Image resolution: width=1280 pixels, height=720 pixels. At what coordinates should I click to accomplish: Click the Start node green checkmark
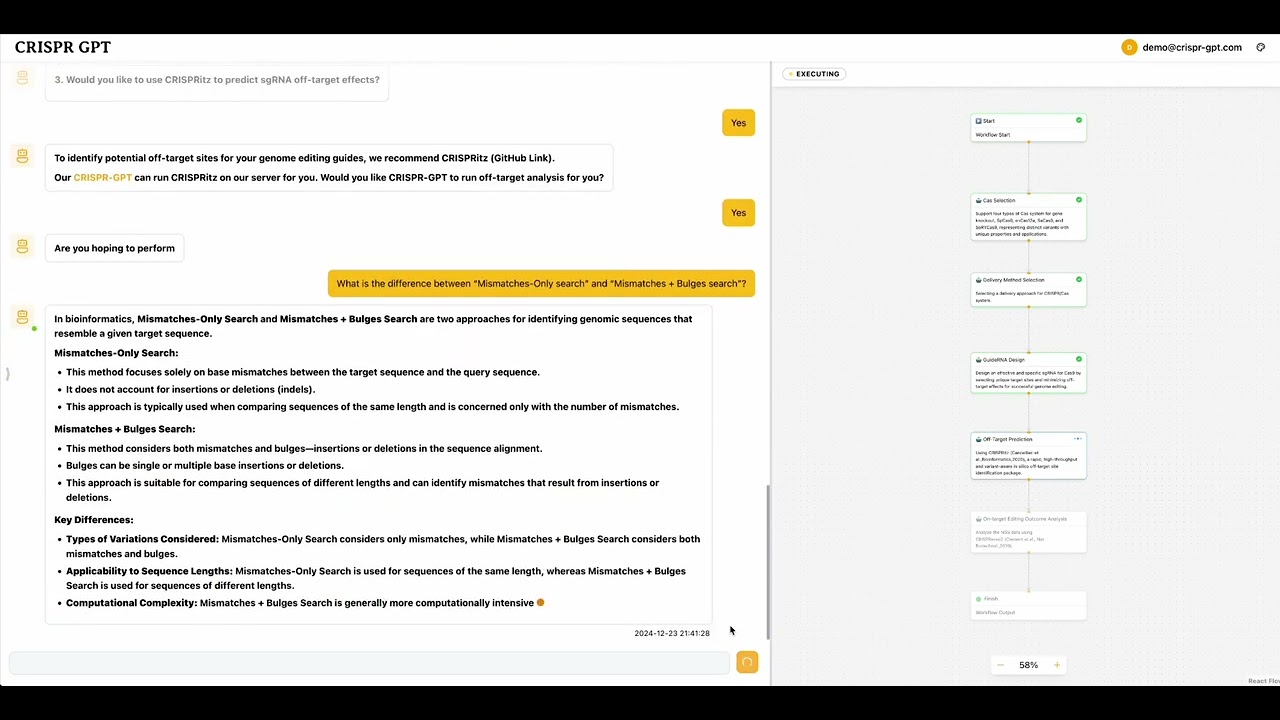1078,120
